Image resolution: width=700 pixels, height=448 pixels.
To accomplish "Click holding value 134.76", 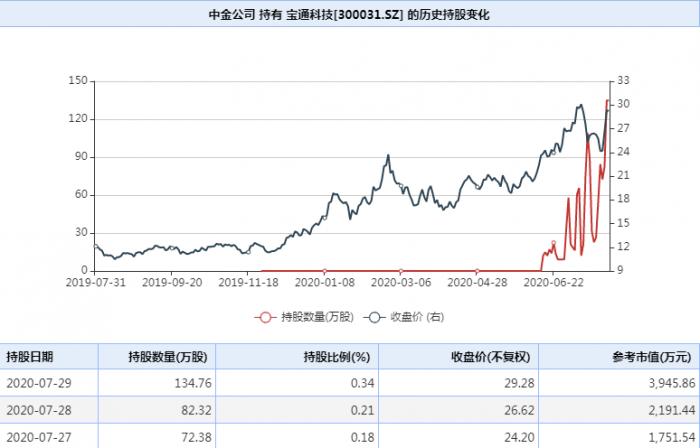I will [193, 383].
